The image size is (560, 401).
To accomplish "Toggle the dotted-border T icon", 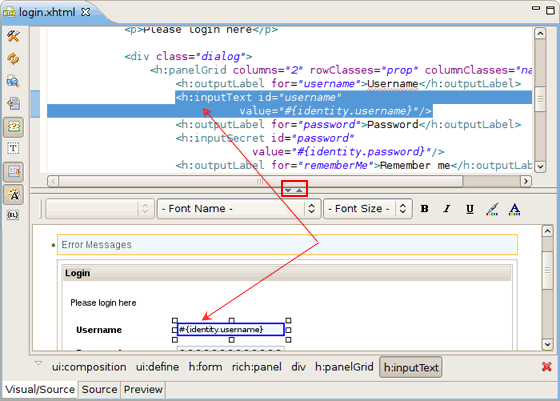I will point(13,149).
